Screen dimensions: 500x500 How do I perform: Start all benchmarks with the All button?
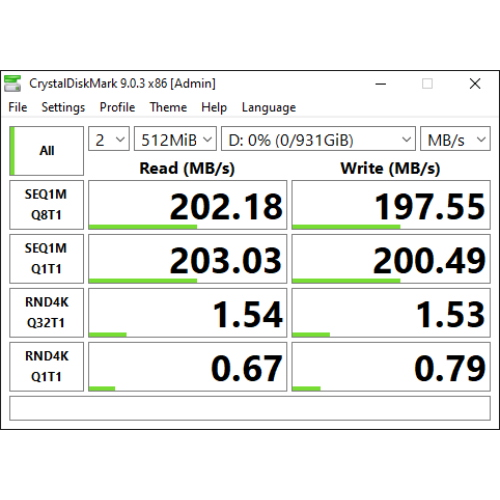tap(46, 151)
